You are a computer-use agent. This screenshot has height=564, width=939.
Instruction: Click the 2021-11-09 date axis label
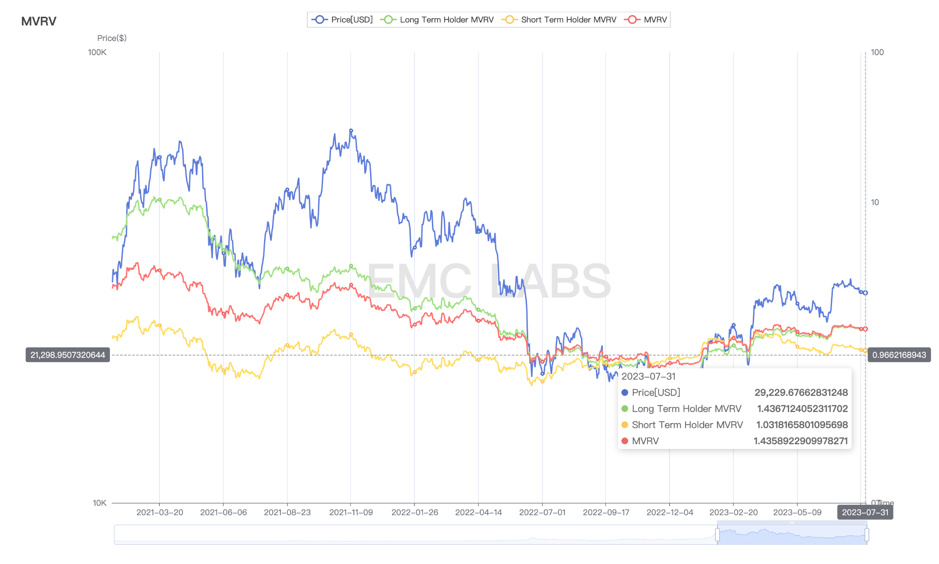pos(350,512)
